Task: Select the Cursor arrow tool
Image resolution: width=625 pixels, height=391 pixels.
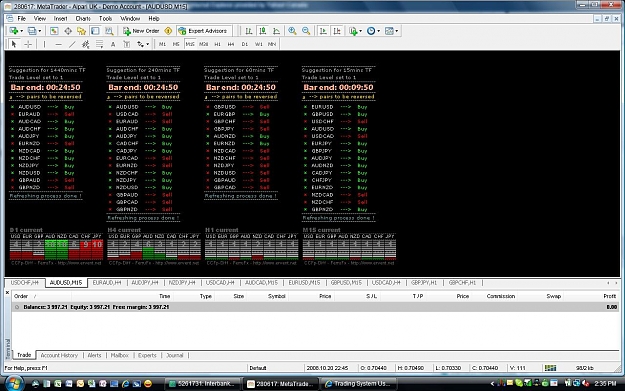Action: (14, 44)
